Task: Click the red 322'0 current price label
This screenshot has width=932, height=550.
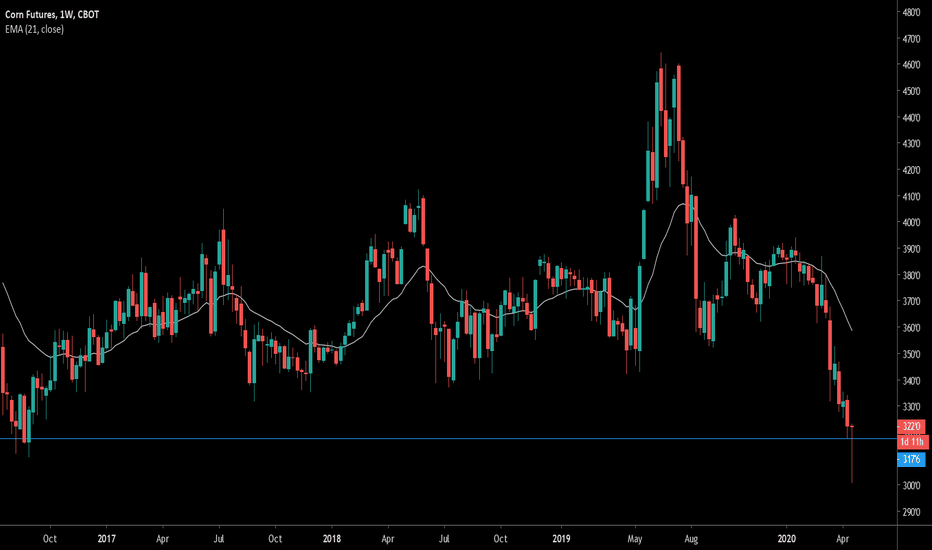Action: [x=911, y=426]
